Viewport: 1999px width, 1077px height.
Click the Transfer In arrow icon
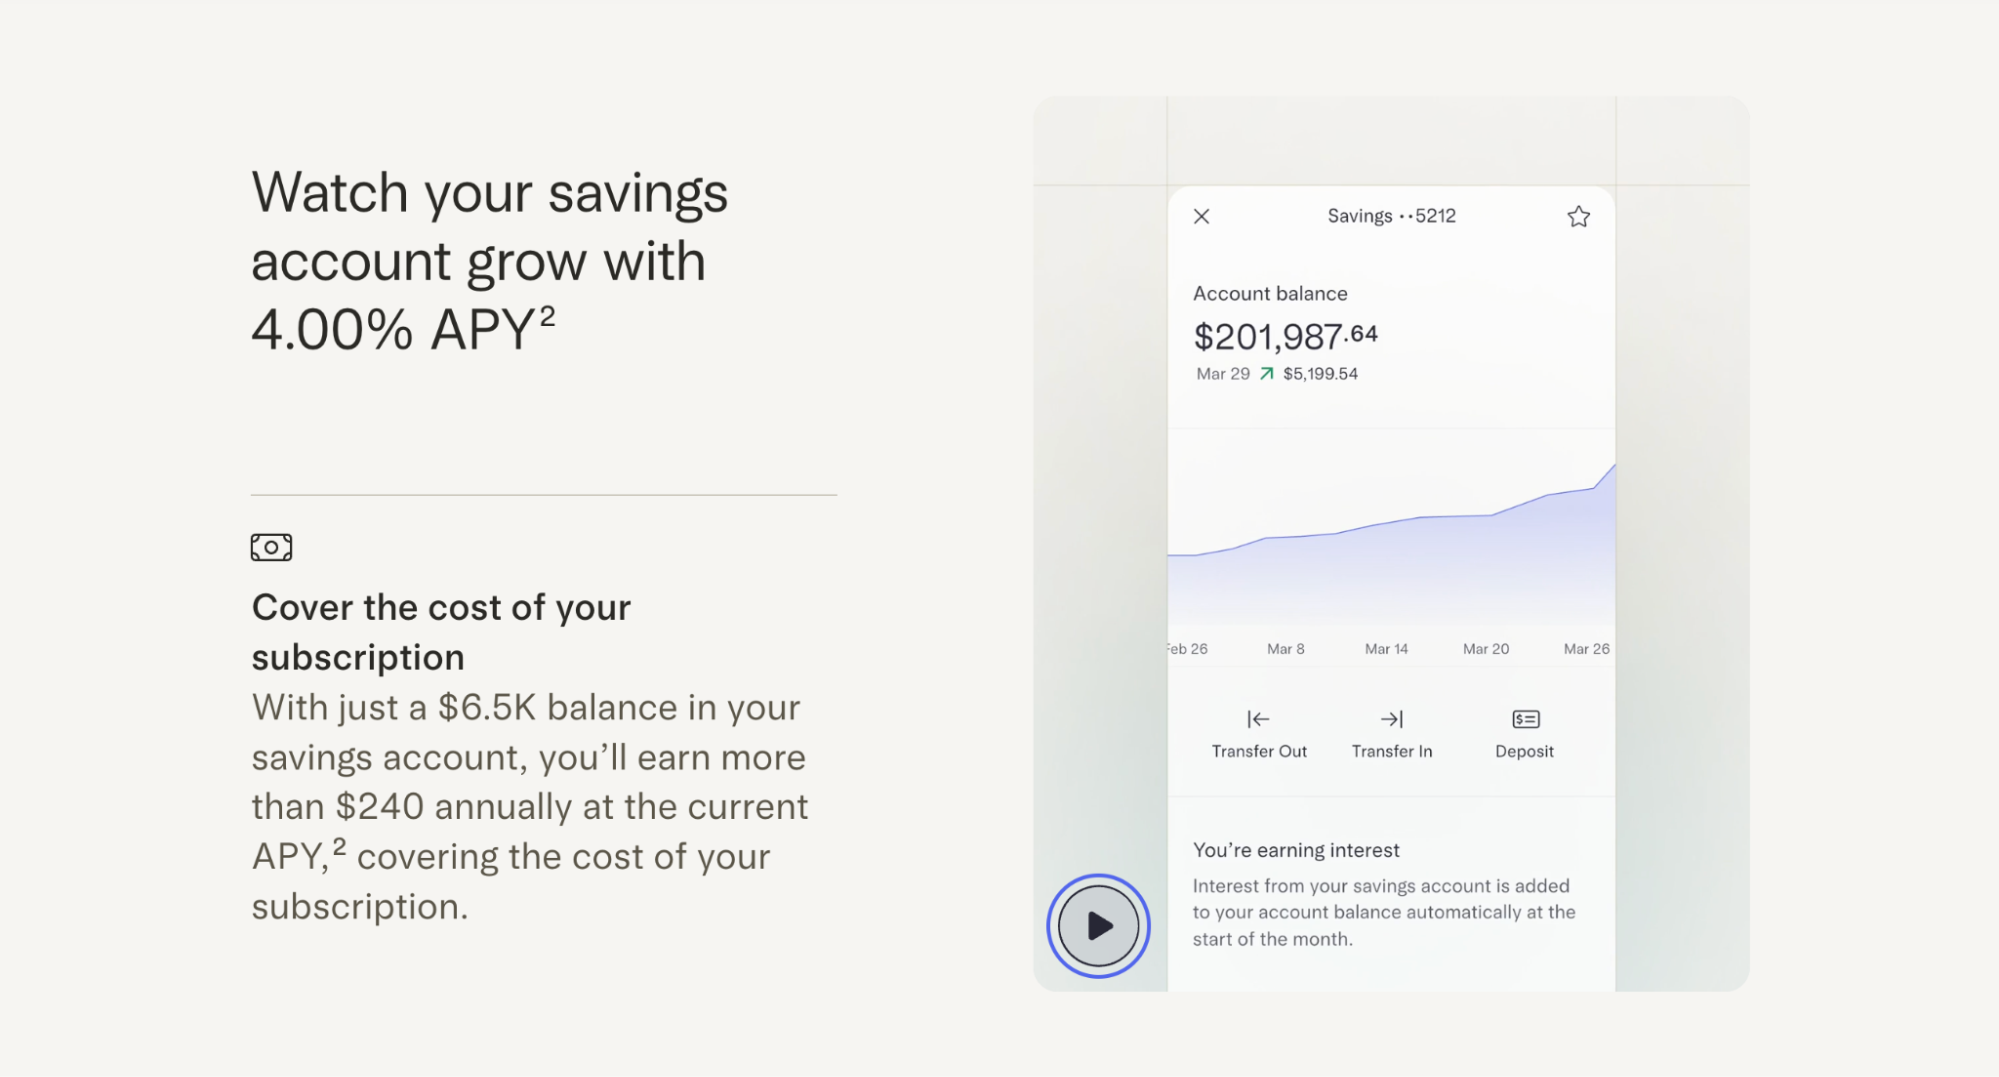(1391, 719)
